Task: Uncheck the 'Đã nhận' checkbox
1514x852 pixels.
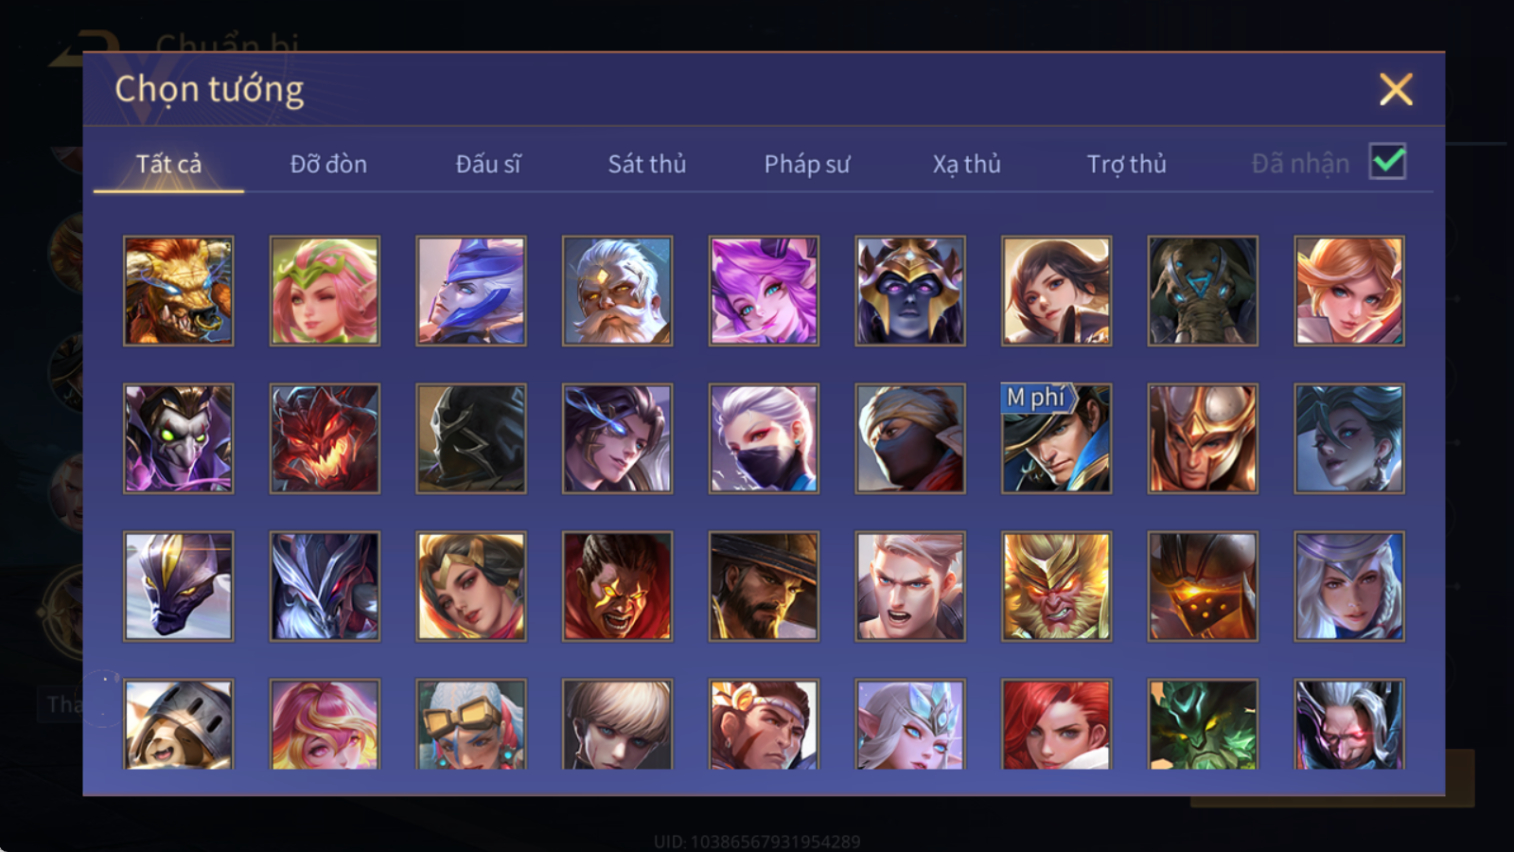Action: (x=1388, y=162)
